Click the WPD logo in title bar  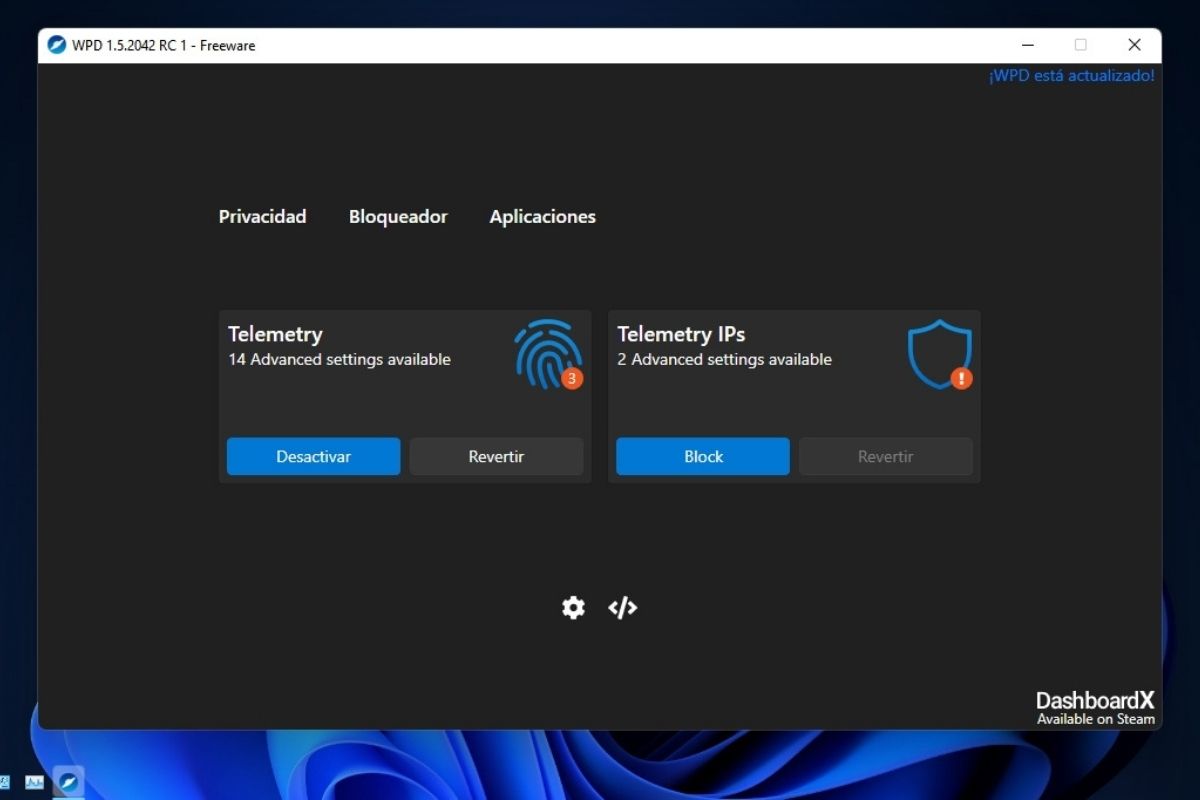tap(57, 45)
